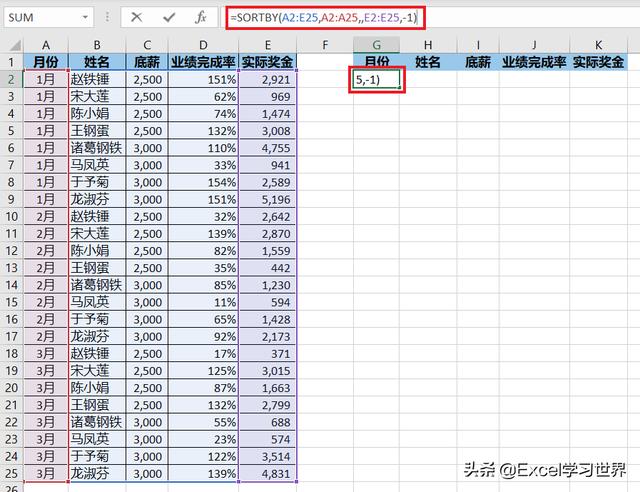Screen dimensions: 640x492
Task: Click header cell 姓名 in column B
Action: click(97, 62)
